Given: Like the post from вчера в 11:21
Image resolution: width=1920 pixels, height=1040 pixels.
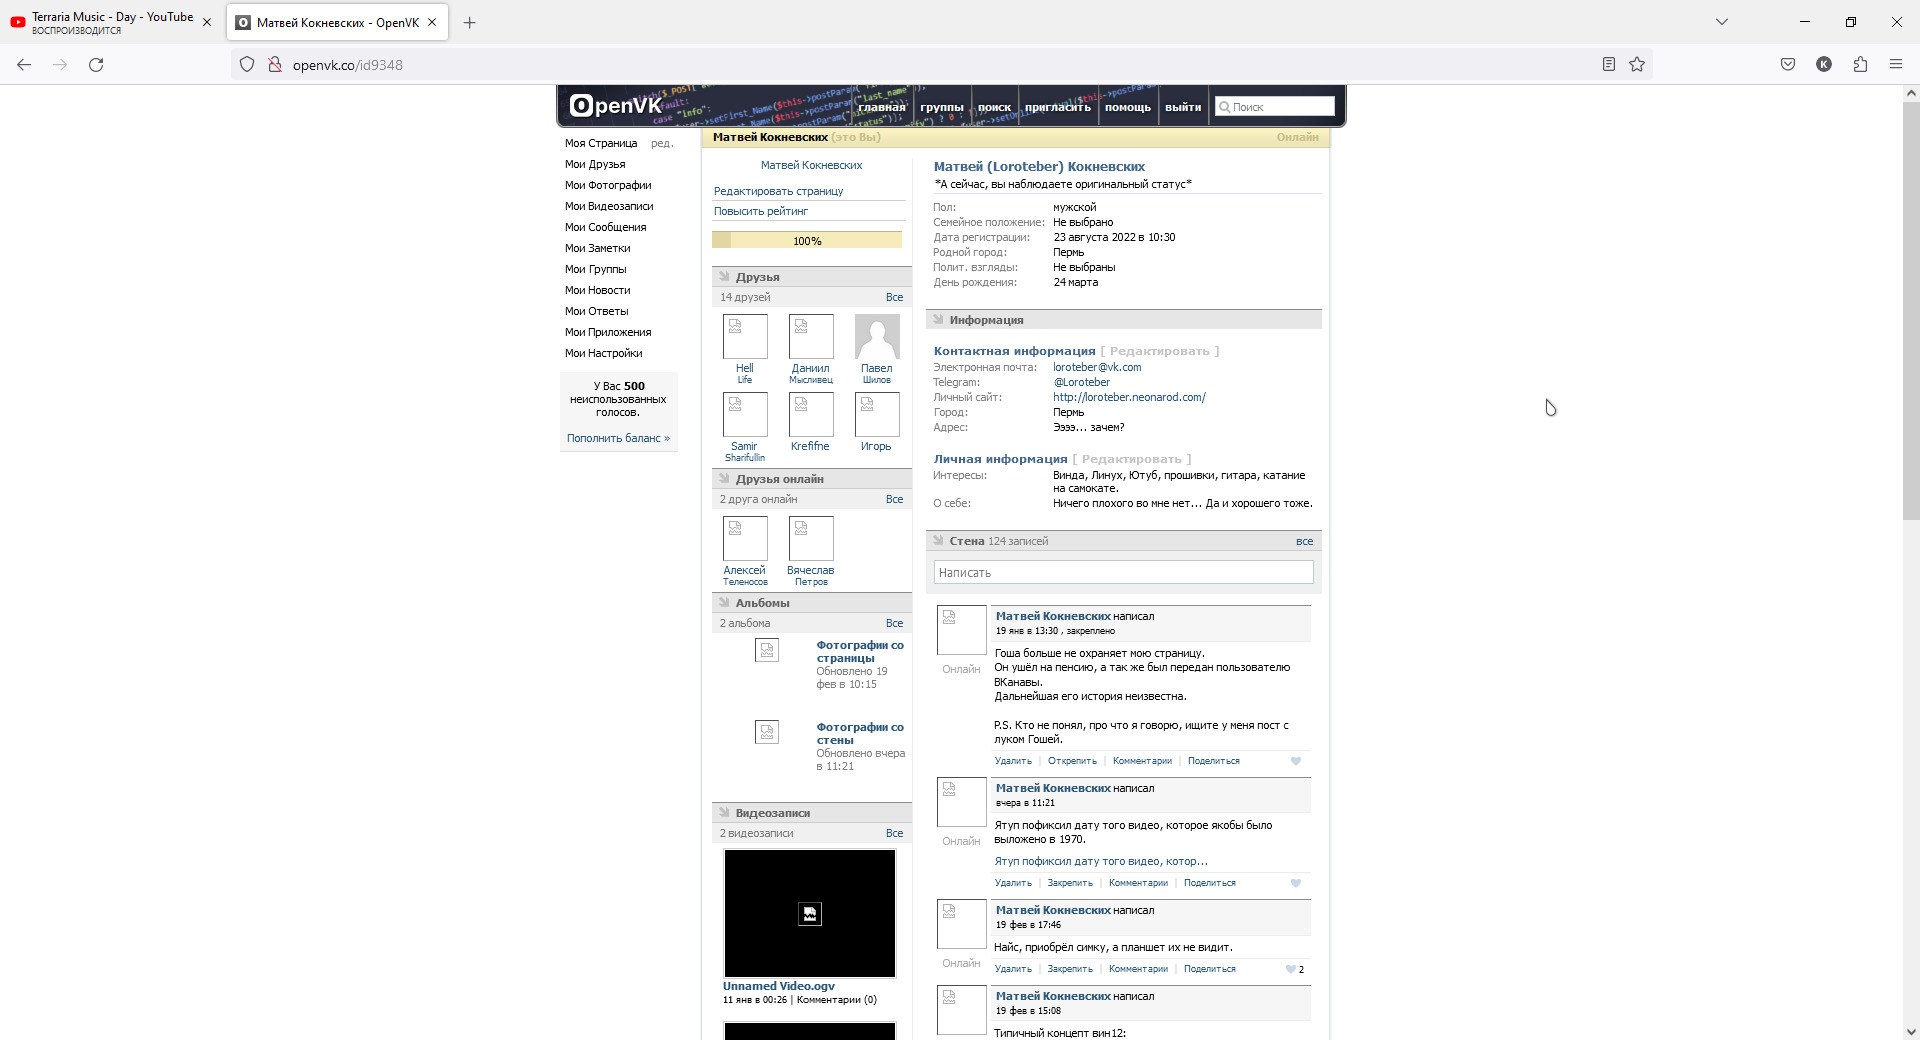Looking at the screenshot, I should click(1296, 883).
